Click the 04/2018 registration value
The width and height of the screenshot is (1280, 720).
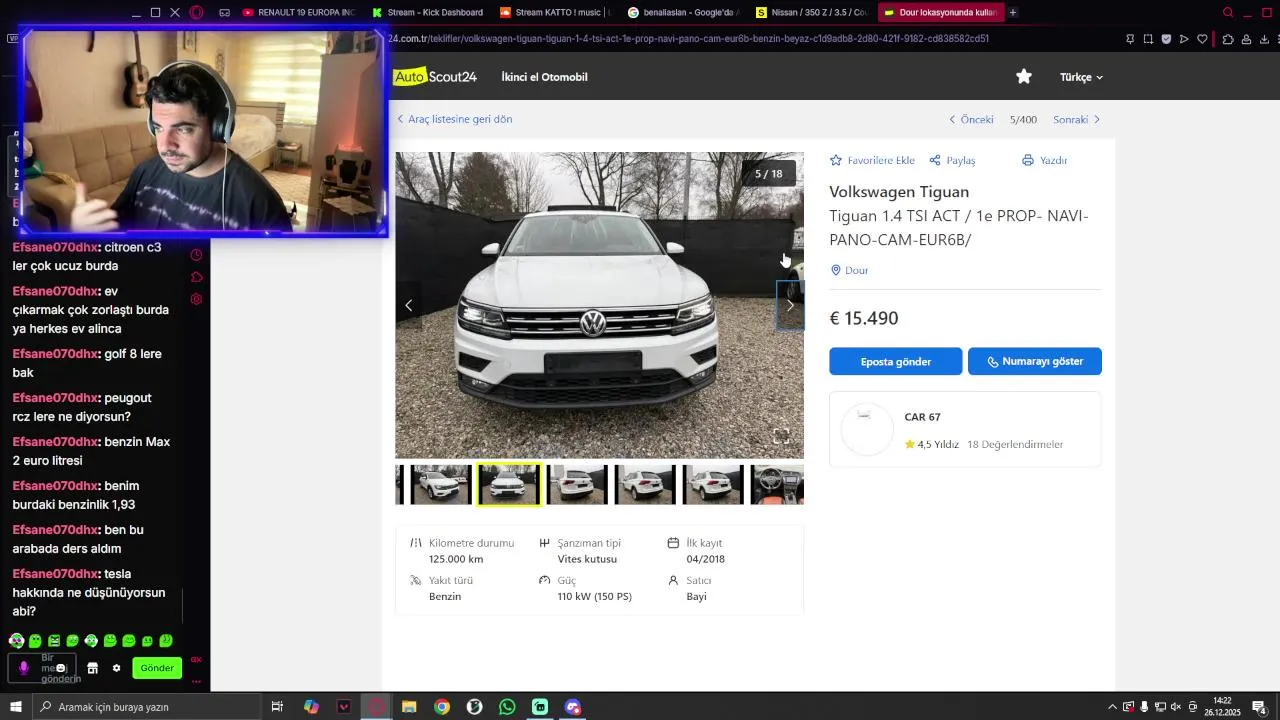[706, 559]
